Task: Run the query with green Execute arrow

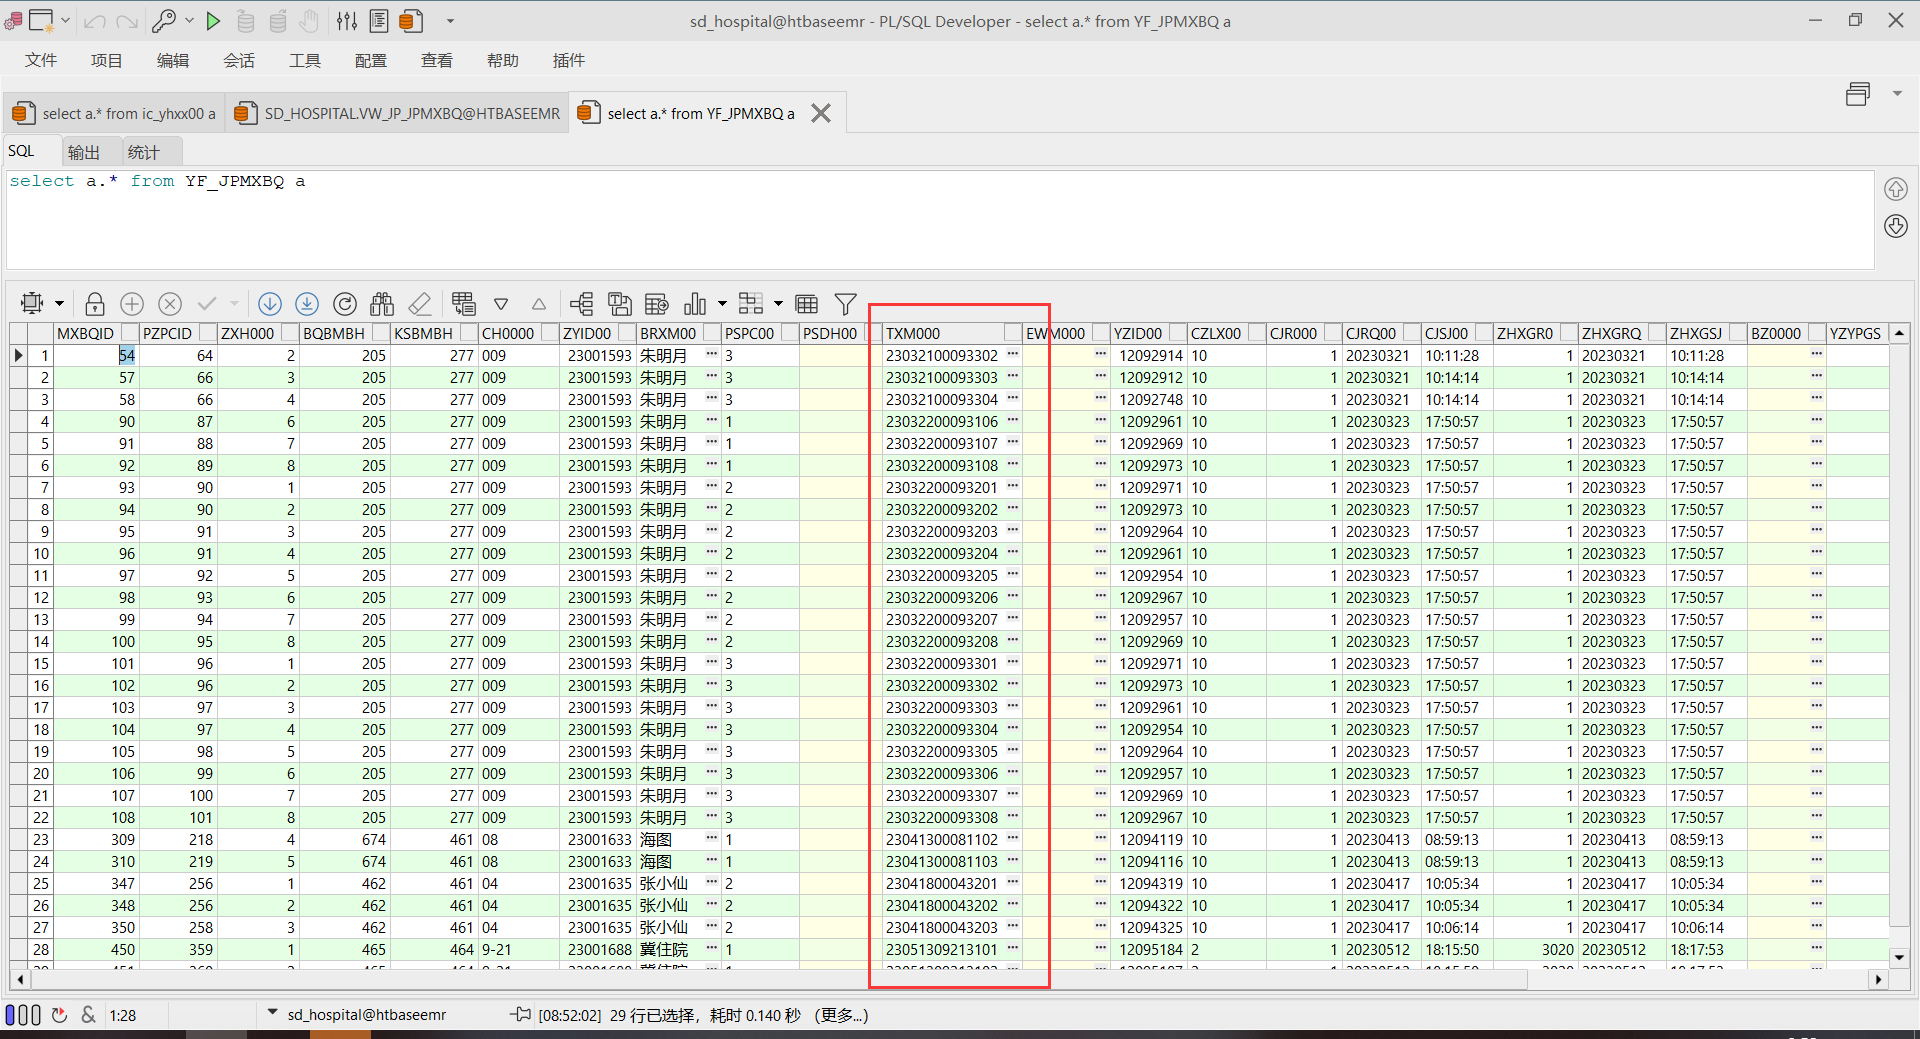Action: 213,21
